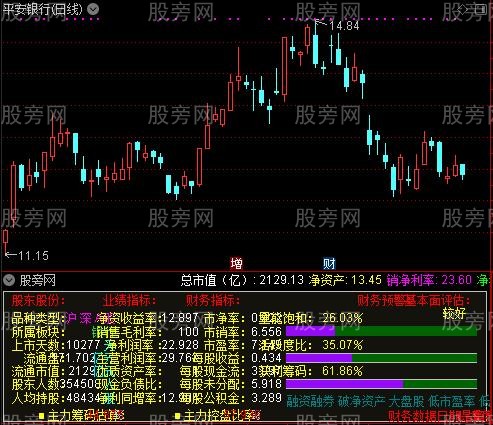Click the yellow square beside 主力筹码

click(x=42, y=416)
